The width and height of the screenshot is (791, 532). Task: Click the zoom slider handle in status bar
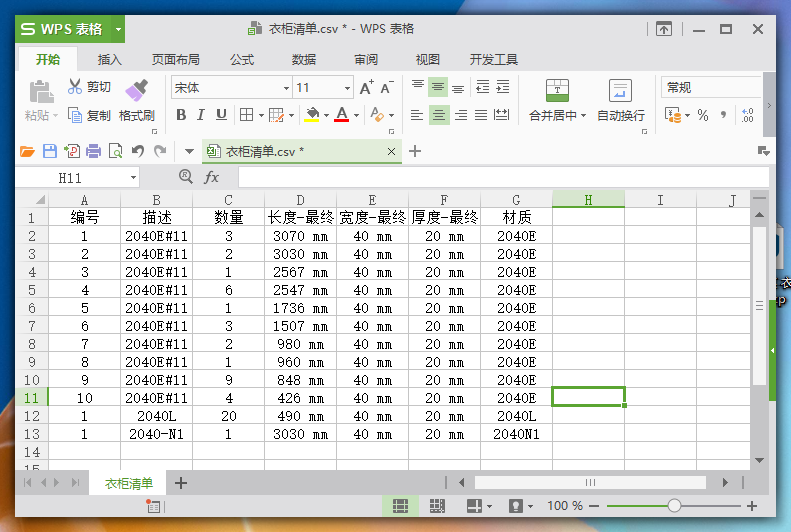(674, 506)
